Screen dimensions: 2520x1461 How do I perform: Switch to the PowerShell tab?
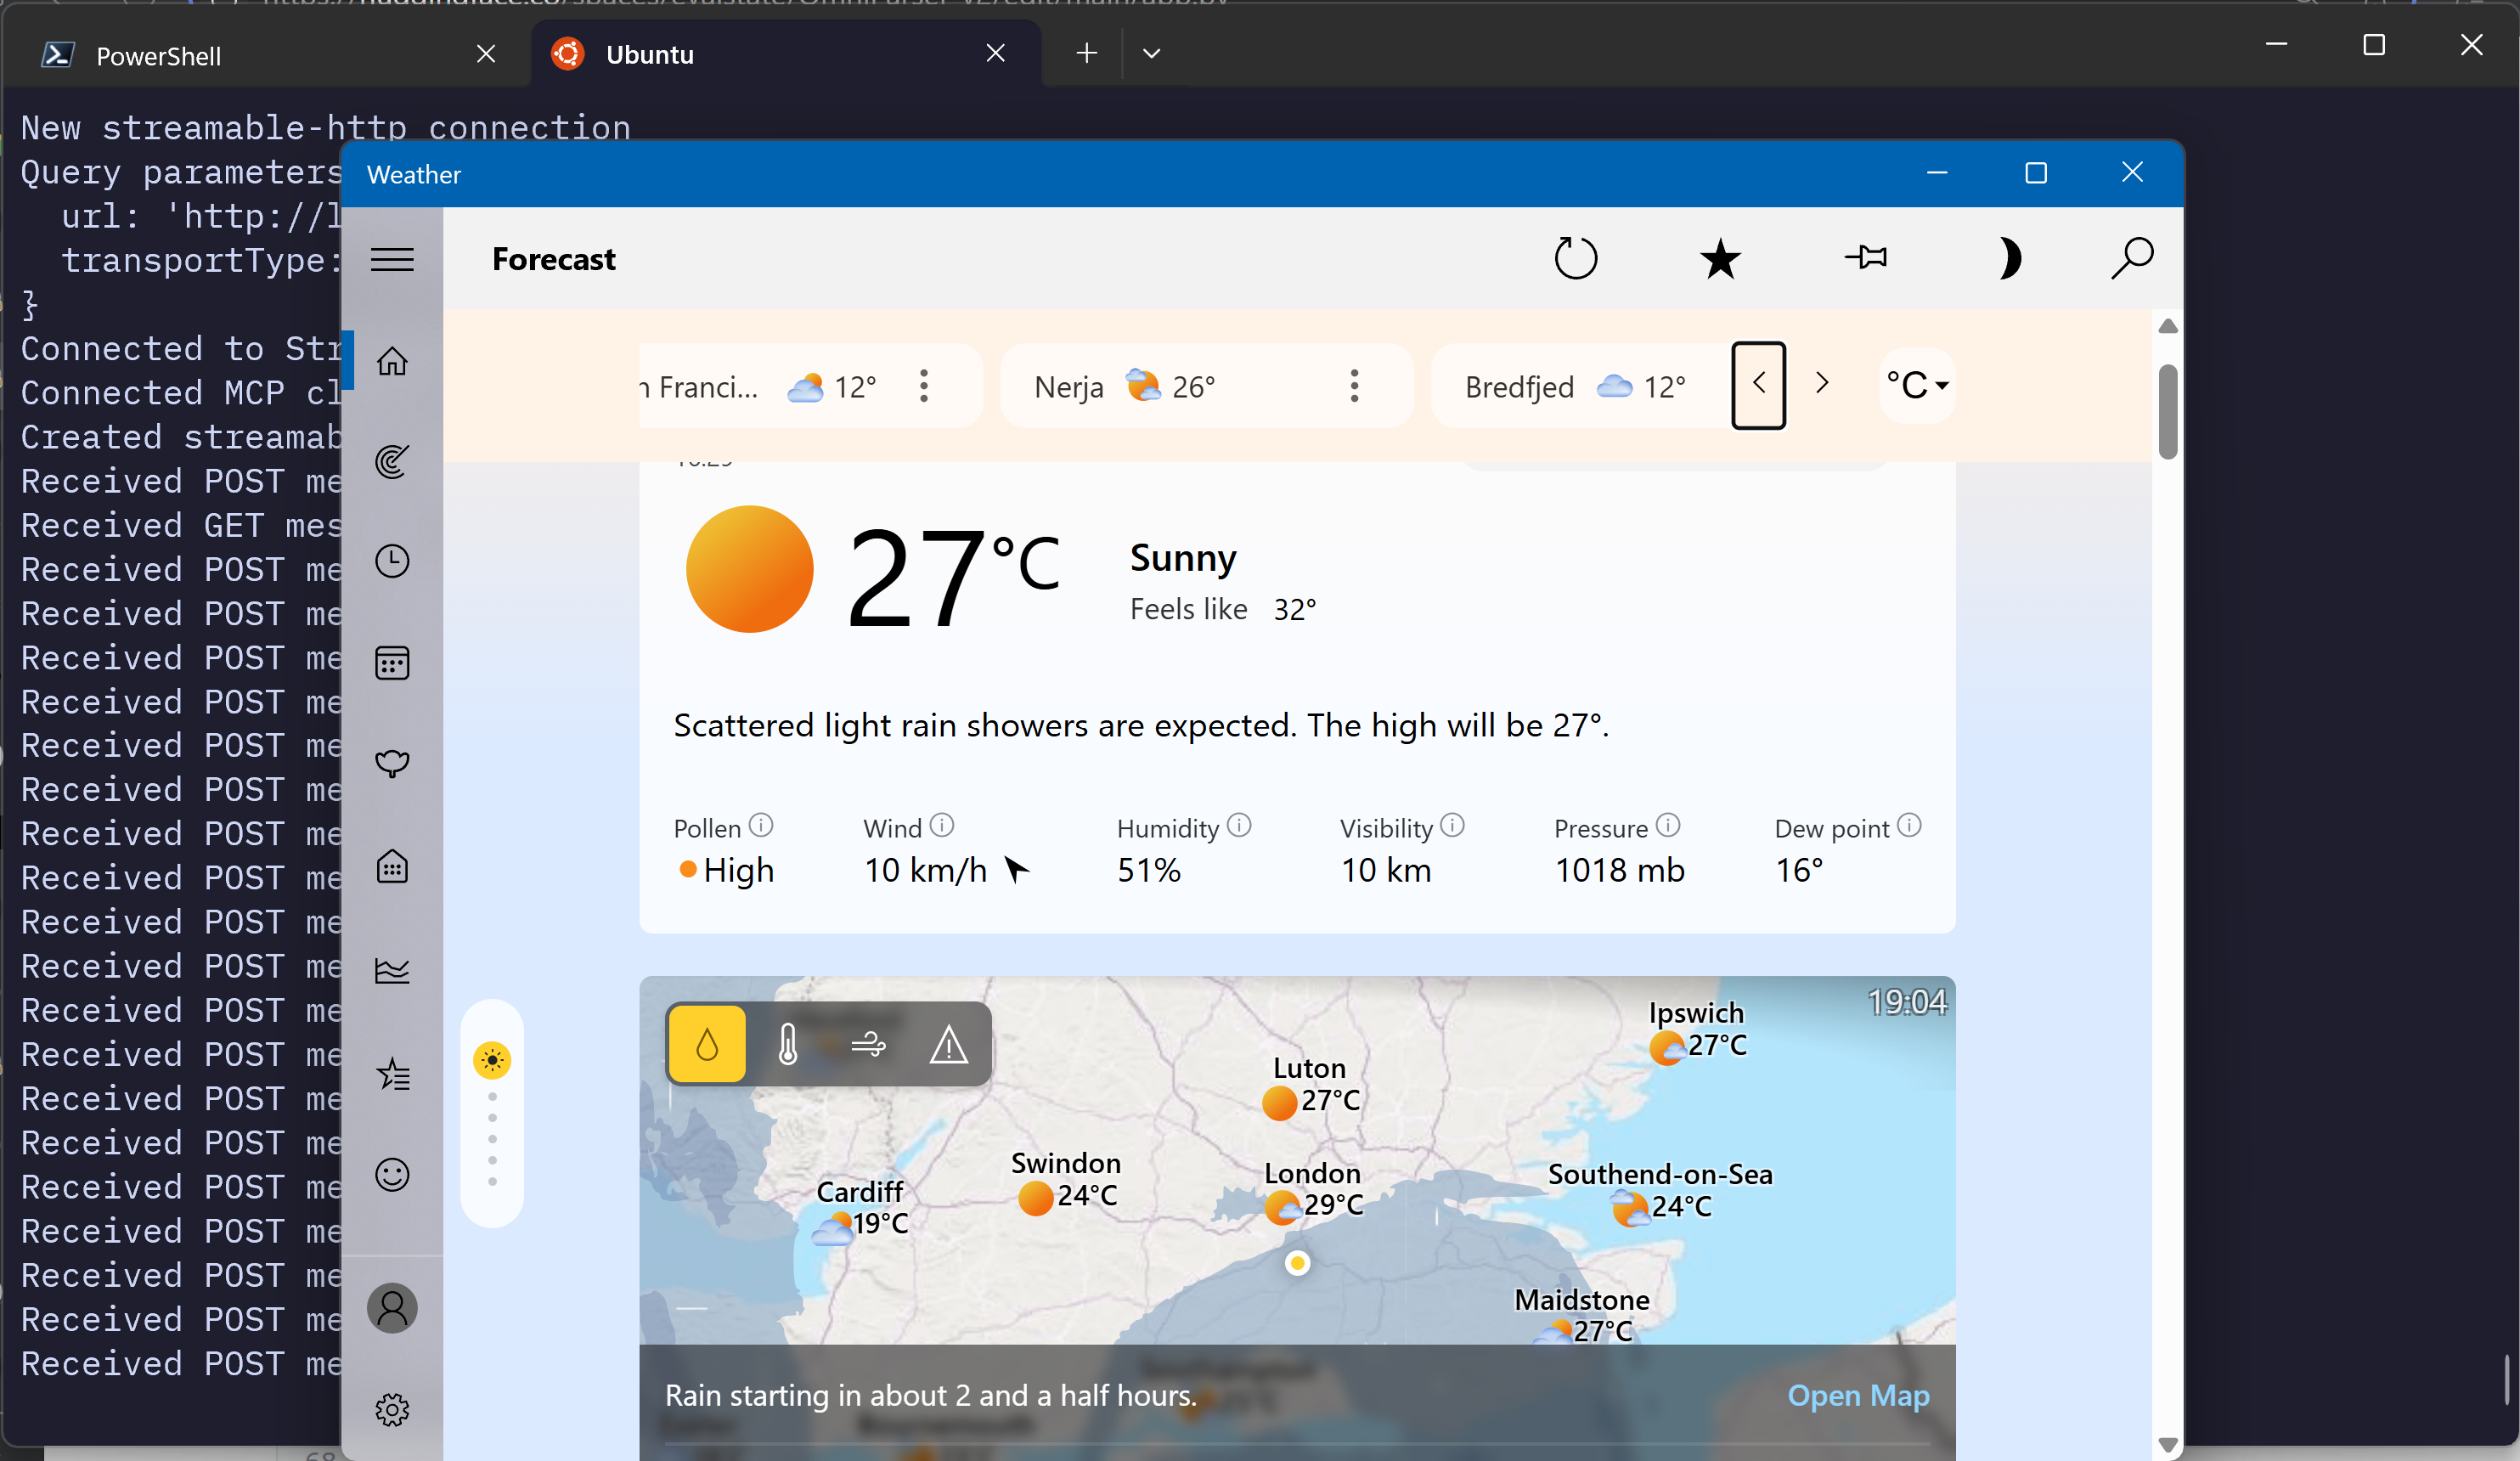pos(160,56)
